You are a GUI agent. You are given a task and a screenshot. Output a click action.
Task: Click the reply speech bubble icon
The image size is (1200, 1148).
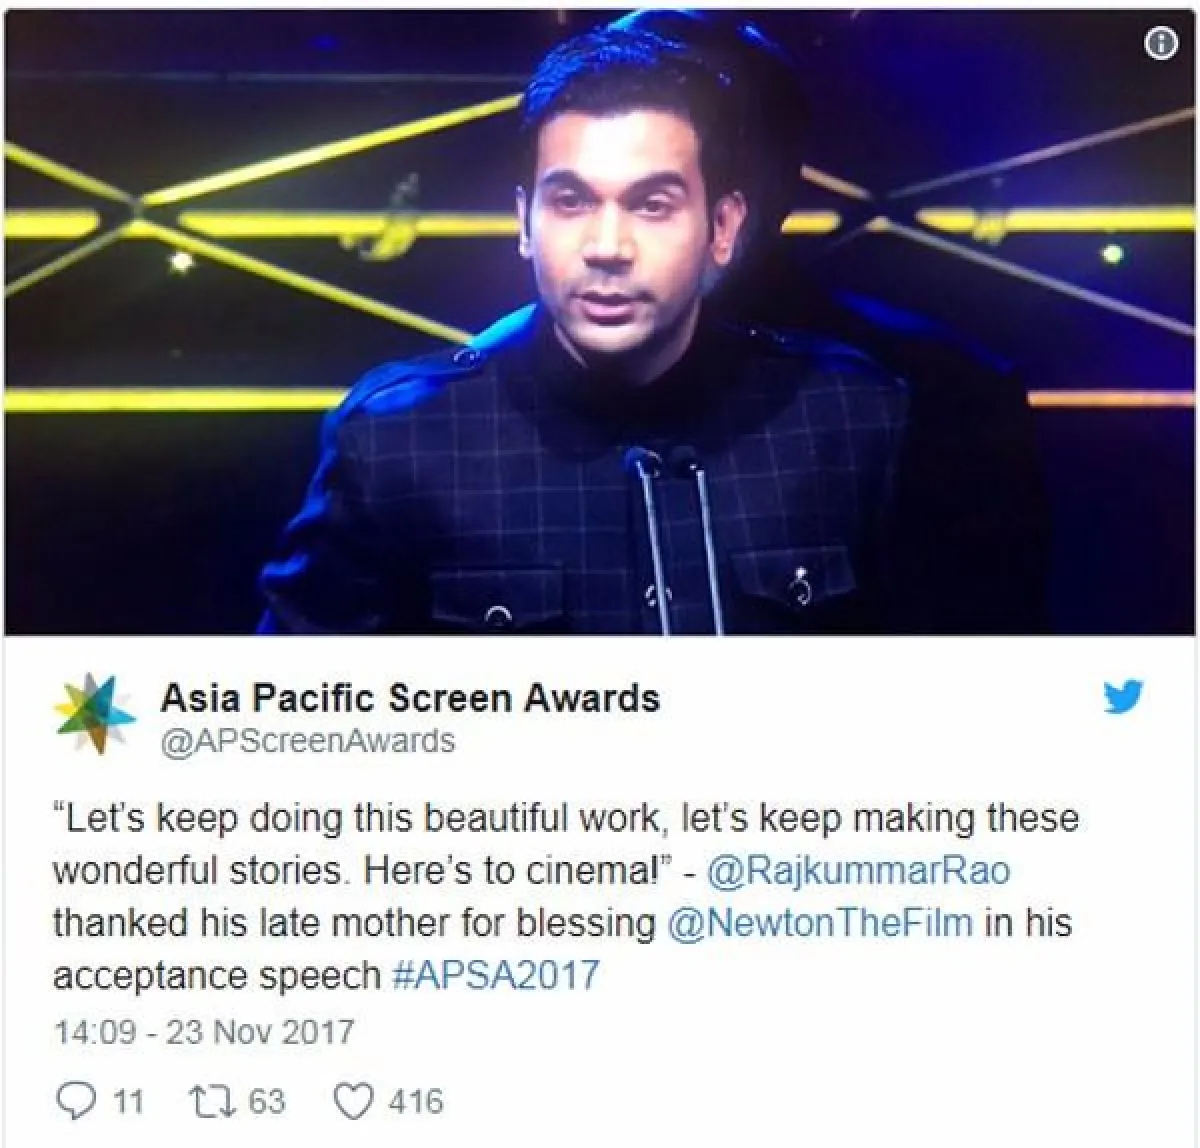coord(75,1102)
